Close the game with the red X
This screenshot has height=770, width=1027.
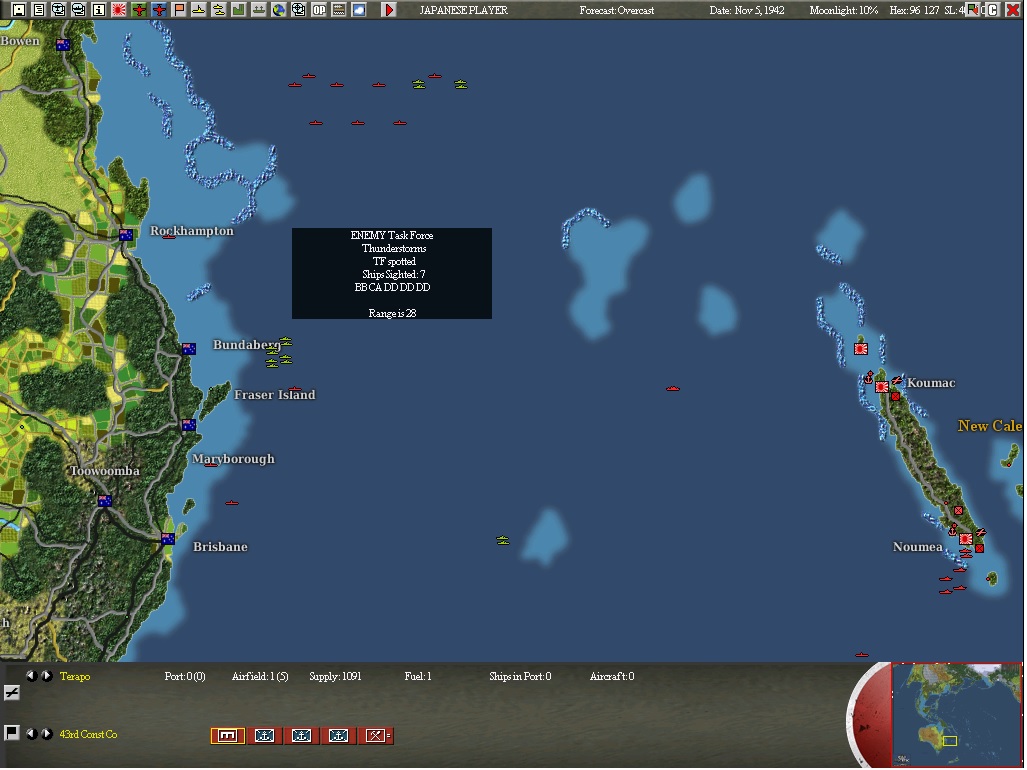click(1013, 10)
